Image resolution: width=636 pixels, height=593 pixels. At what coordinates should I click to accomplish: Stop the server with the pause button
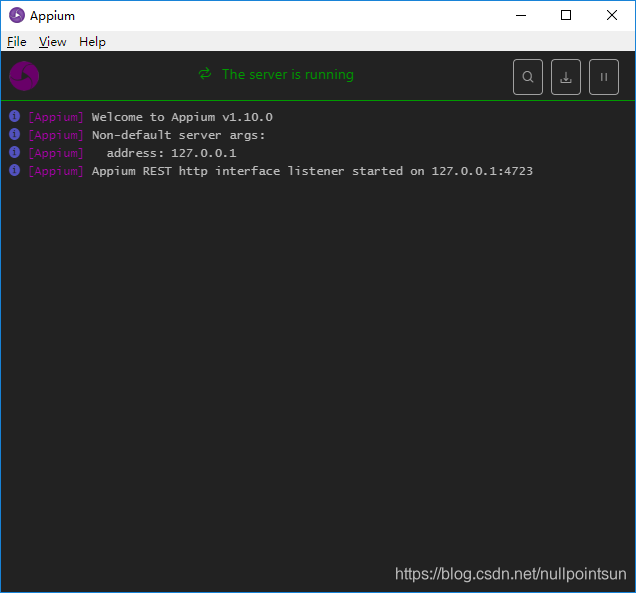pyautogui.click(x=604, y=77)
